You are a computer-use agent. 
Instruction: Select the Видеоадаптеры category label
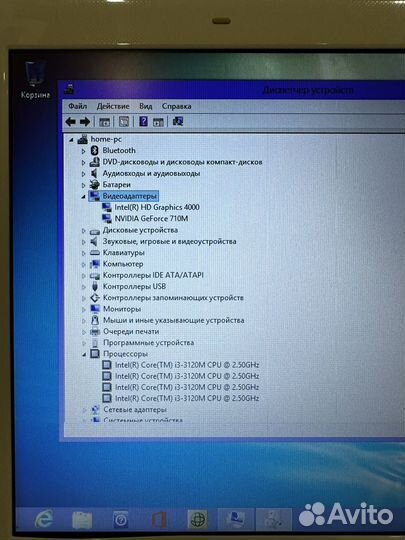pyautogui.click(x=129, y=196)
